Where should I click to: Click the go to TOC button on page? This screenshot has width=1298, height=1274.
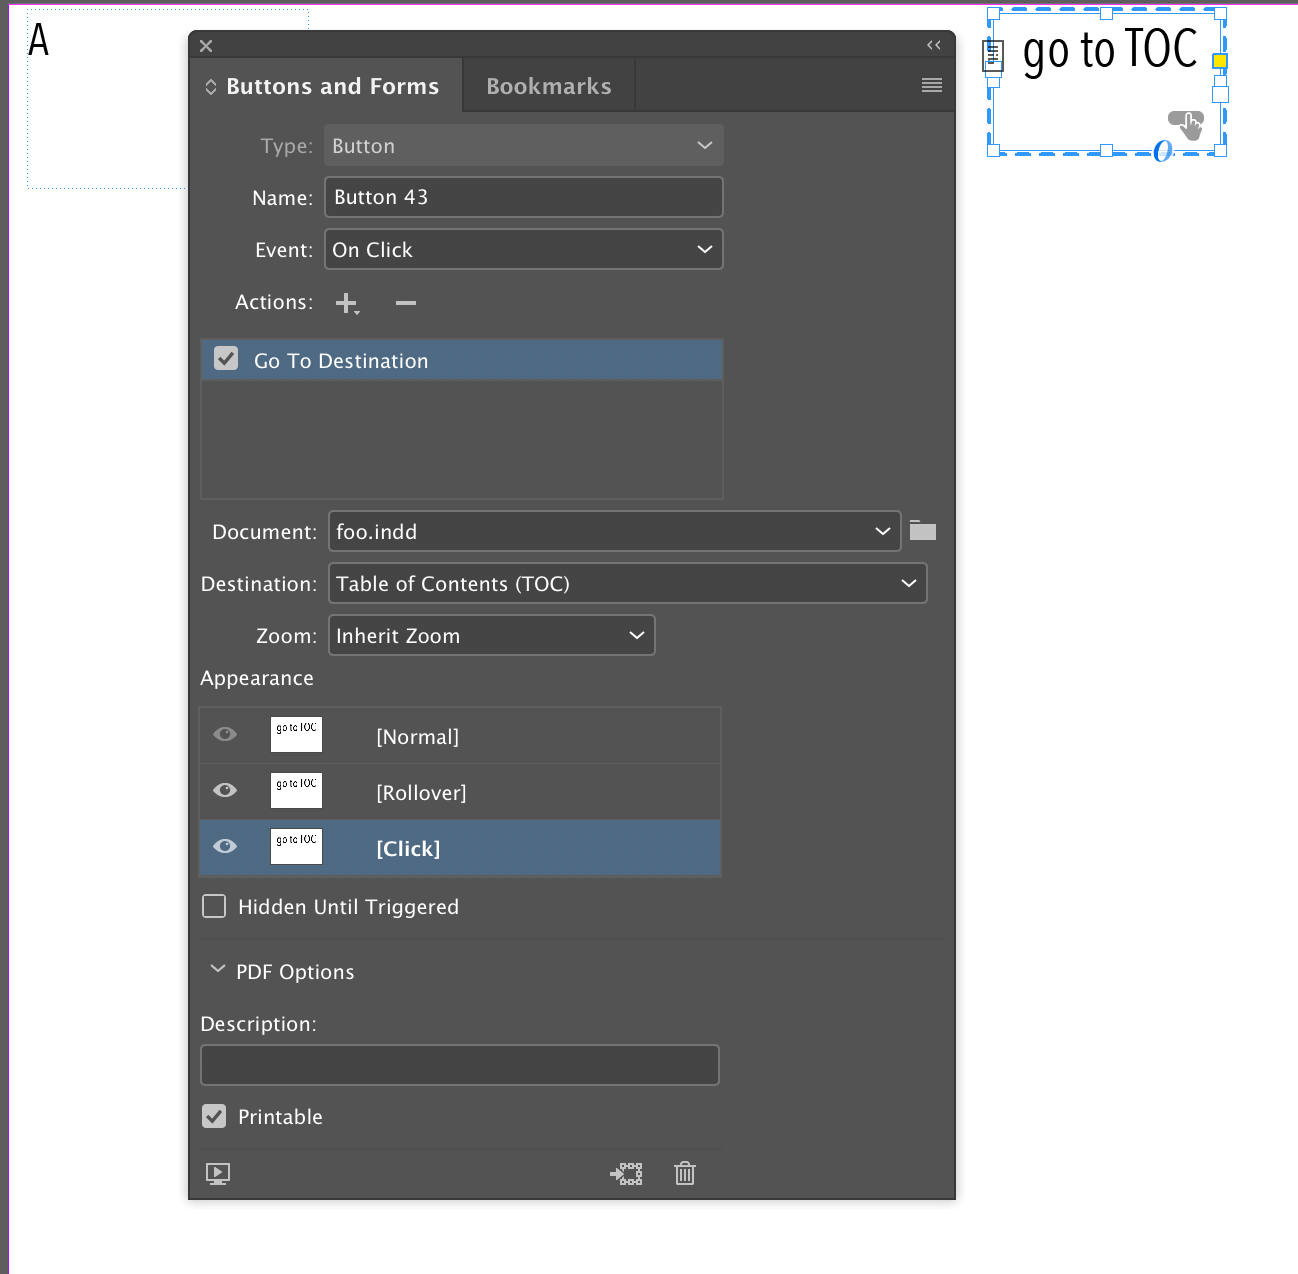1106,82
